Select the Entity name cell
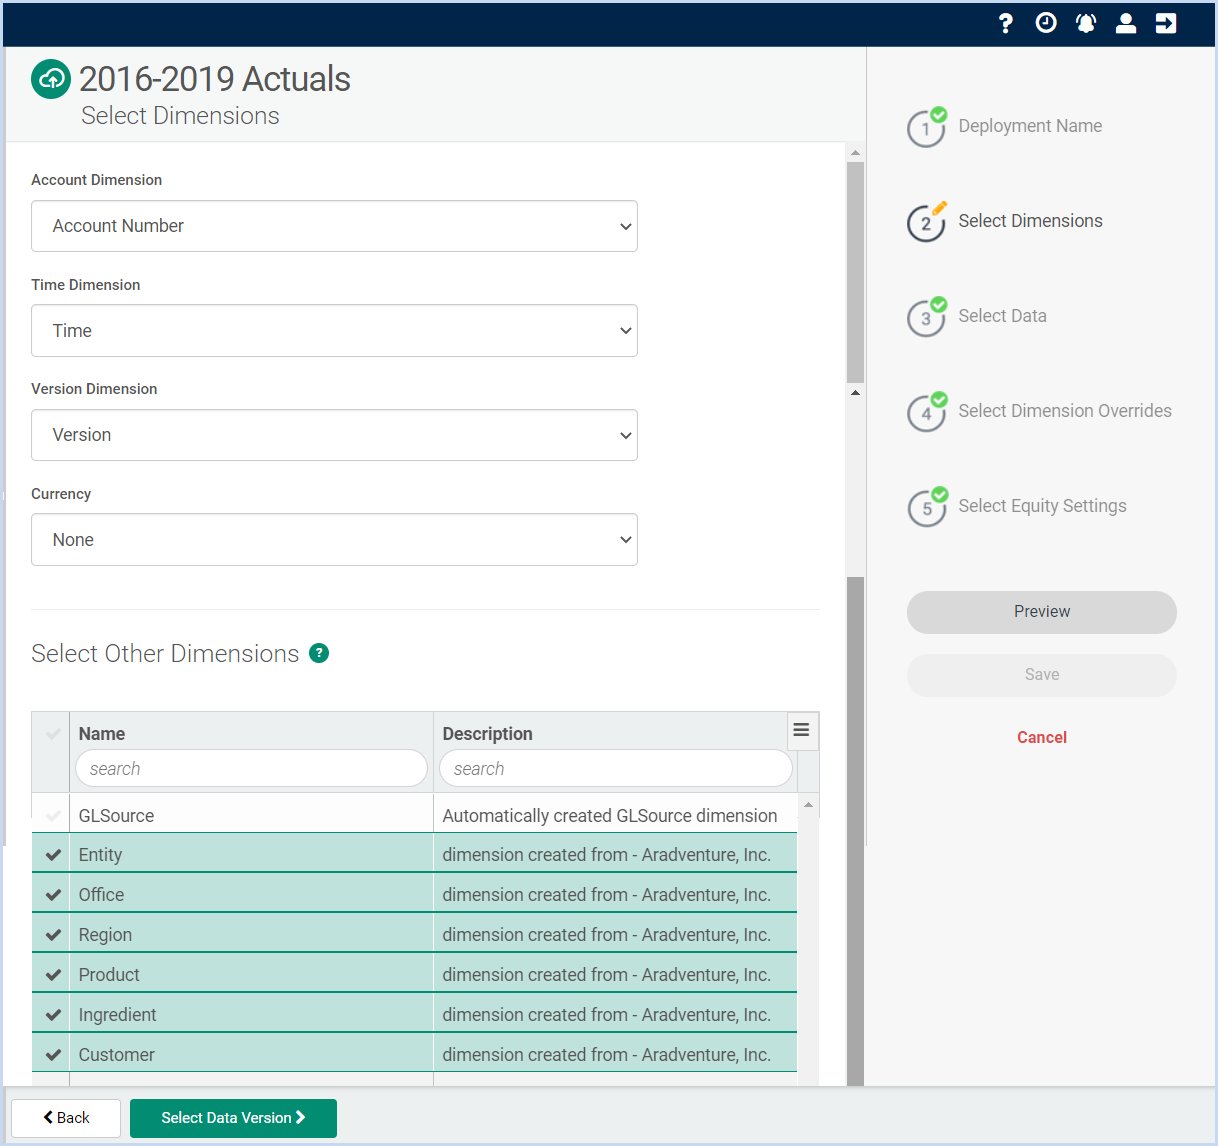This screenshot has height=1146, width=1218. pos(251,854)
